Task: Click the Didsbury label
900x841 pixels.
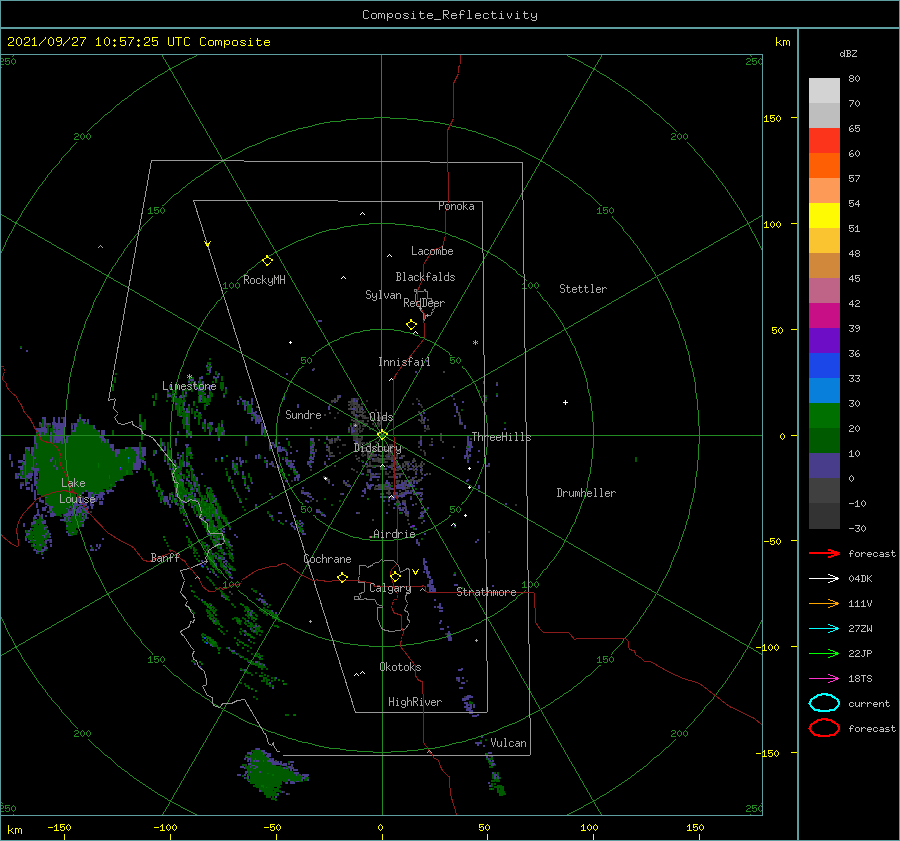Action: point(377,448)
